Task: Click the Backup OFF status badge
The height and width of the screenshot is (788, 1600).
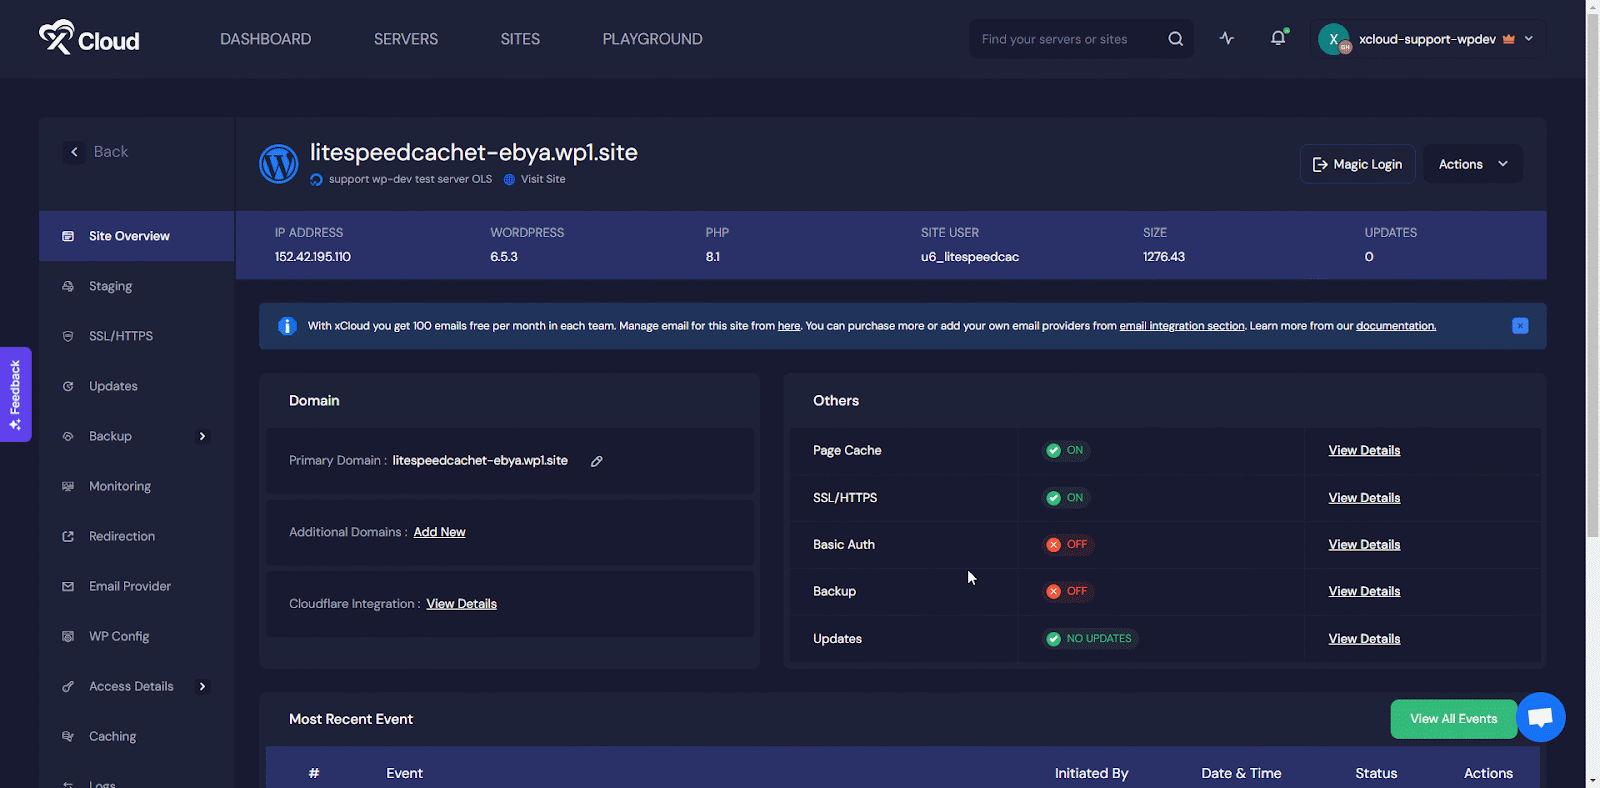Action: click(1067, 592)
